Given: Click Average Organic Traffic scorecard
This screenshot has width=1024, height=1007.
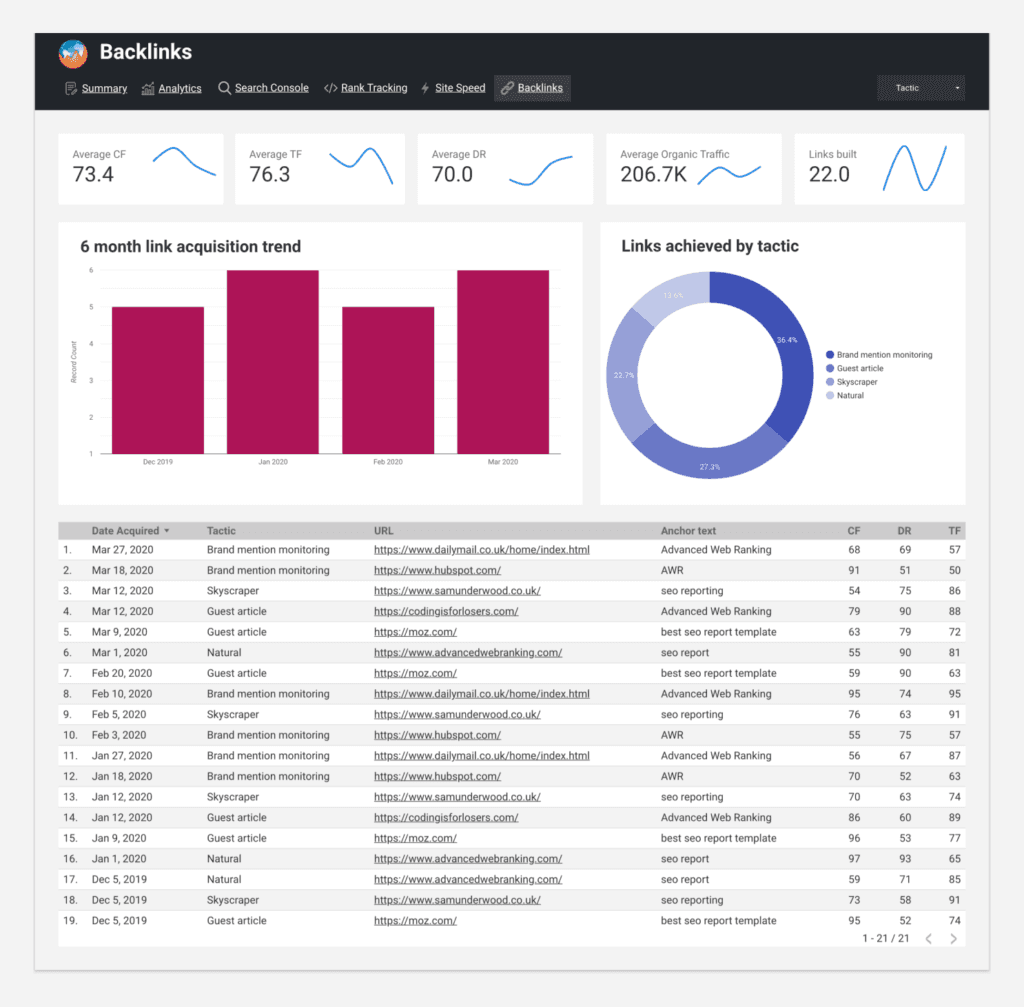Looking at the screenshot, I should 694,169.
